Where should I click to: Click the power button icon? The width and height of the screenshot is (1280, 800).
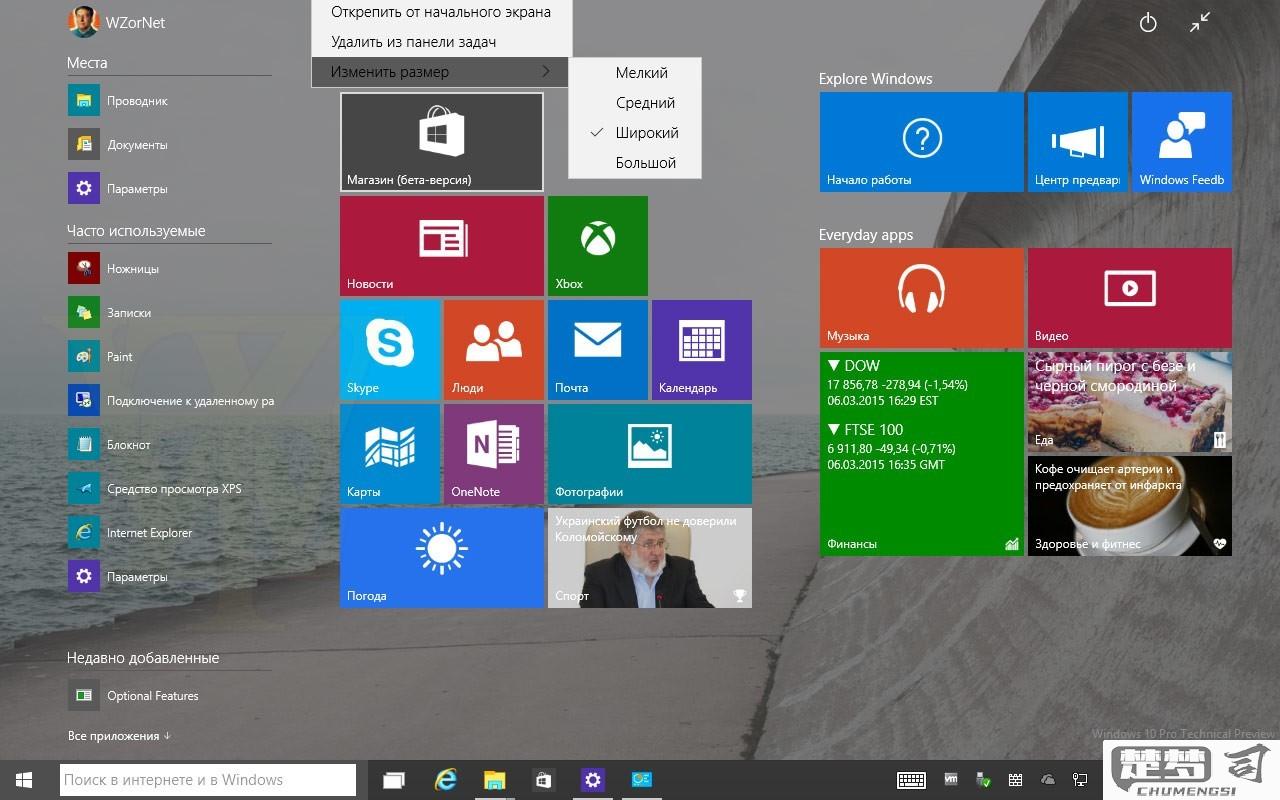click(x=1148, y=22)
